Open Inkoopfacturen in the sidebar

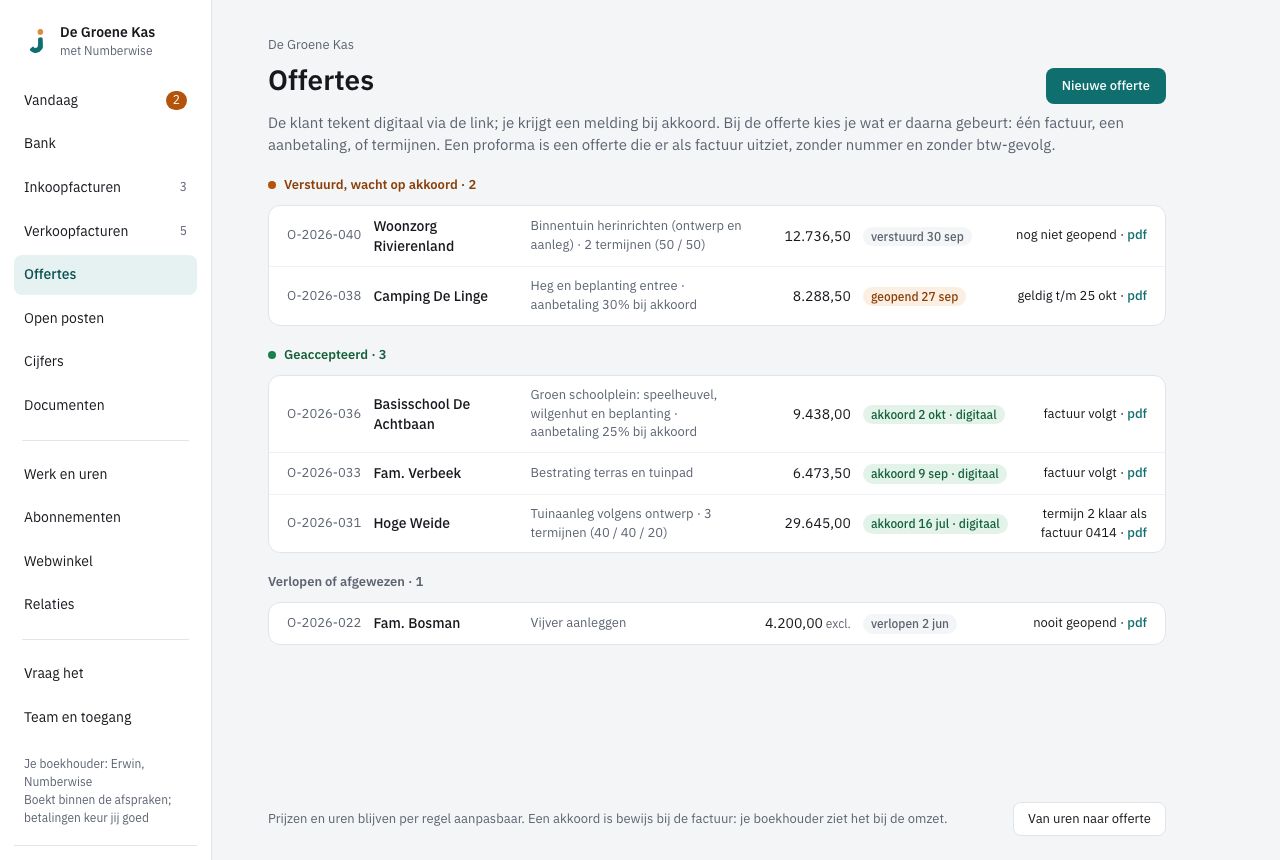tap(105, 187)
